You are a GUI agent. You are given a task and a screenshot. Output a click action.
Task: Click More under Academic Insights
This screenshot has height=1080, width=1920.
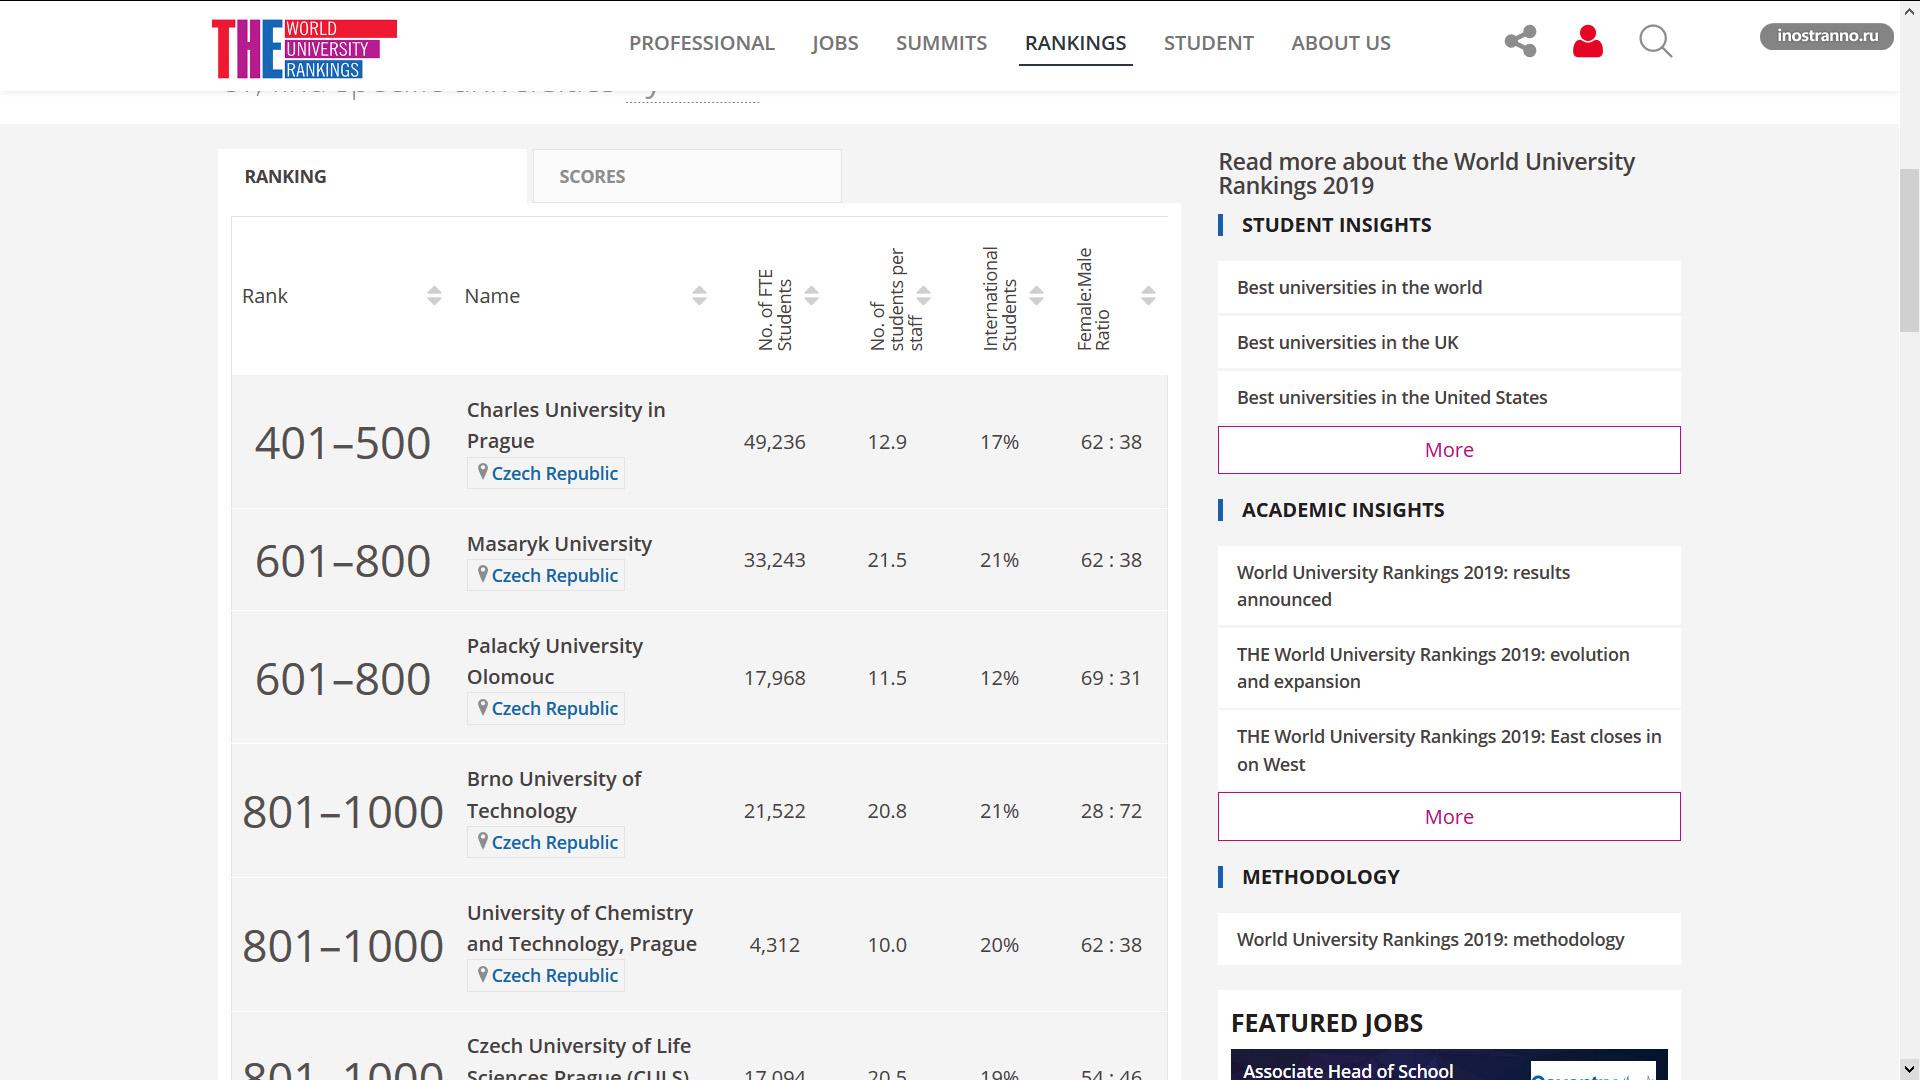1448,817
